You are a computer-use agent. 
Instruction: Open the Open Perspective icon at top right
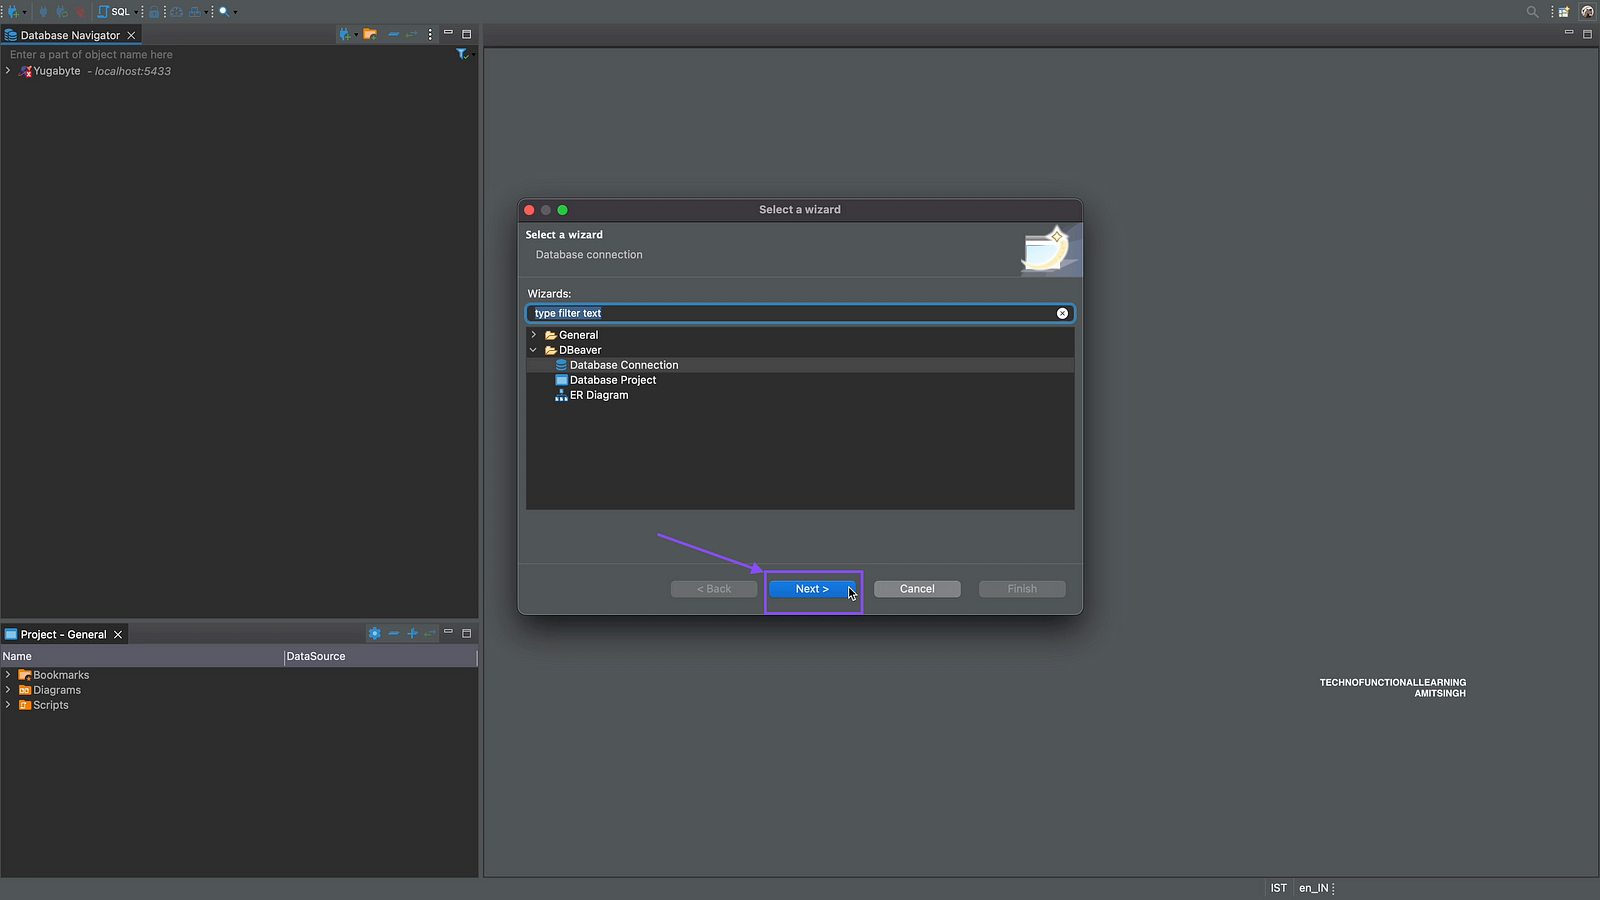point(1564,12)
